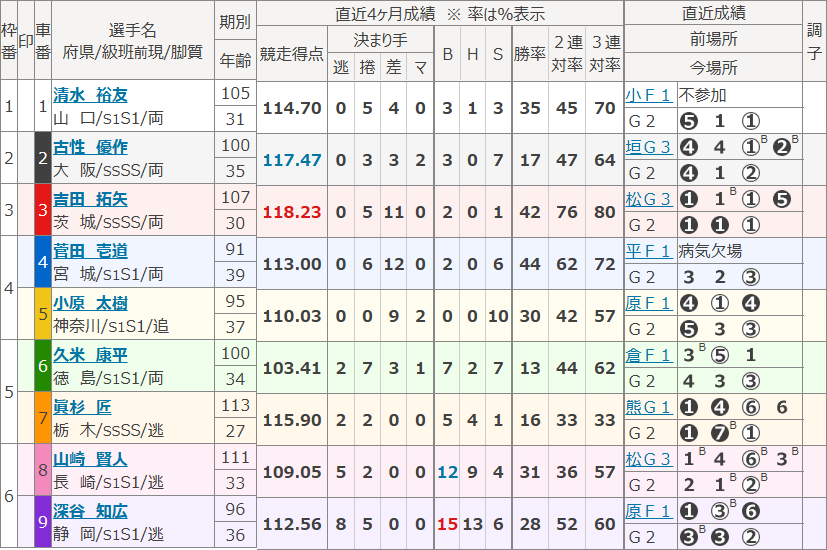Click the blue B count 12

coord(447,472)
